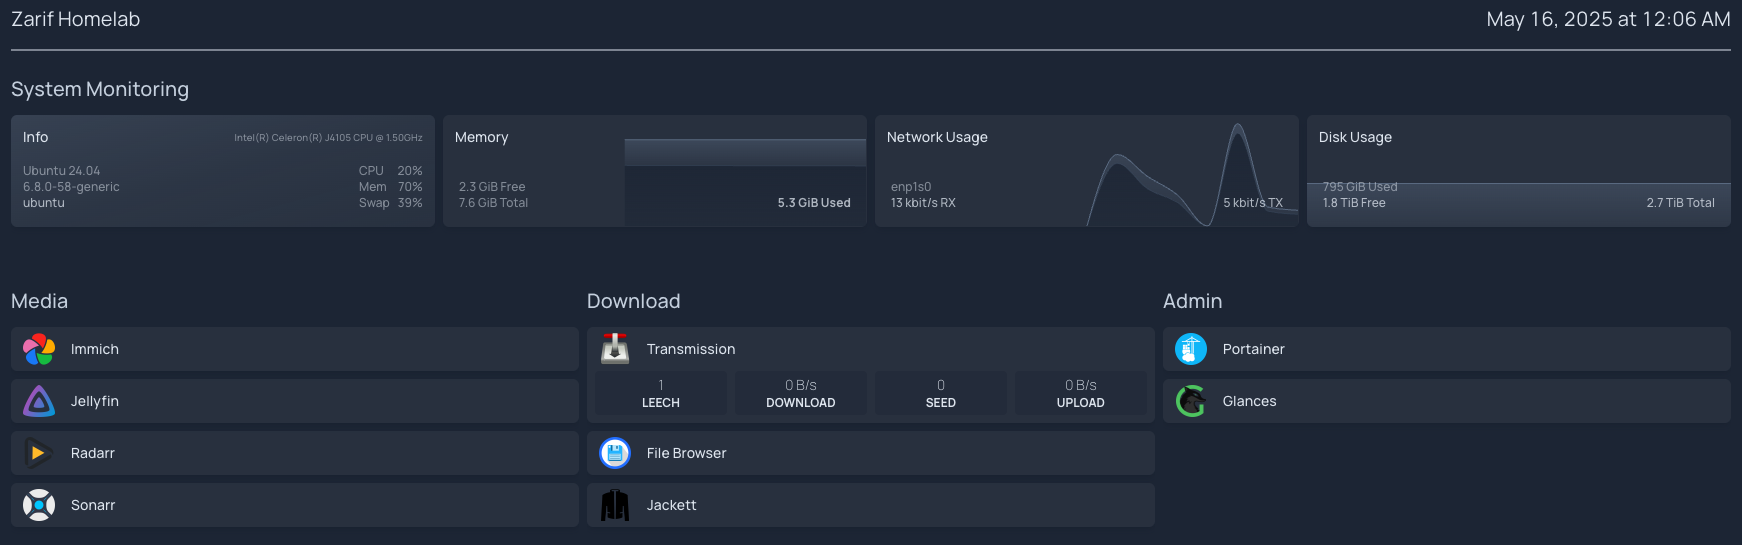This screenshot has width=1742, height=545.
Task: Open the Network Usage graph widget
Action: pyautogui.click(x=1086, y=171)
